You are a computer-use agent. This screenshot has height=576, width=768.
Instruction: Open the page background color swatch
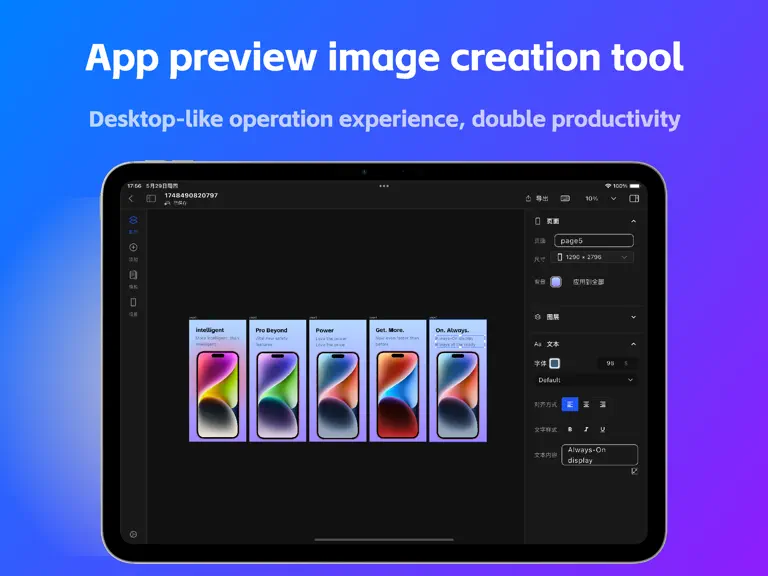coord(556,282)
